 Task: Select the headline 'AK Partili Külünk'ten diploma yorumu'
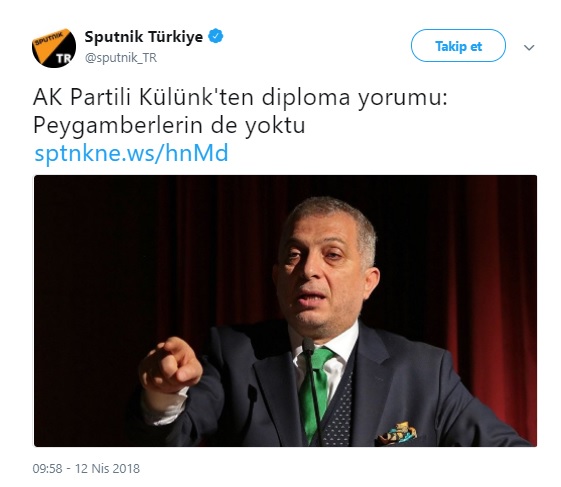click(240, 97)
